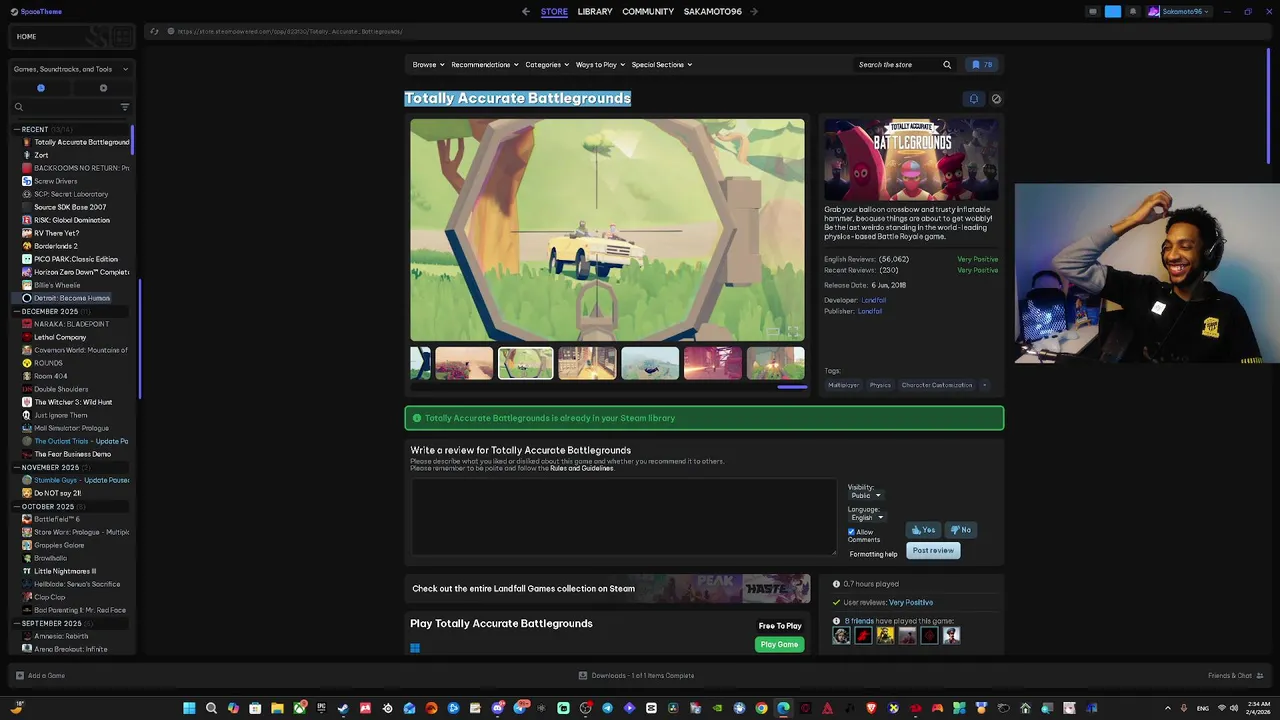Screen dimensions: 1280x720
Task: Expand more tags with plus button
Action: coord(984,385)
